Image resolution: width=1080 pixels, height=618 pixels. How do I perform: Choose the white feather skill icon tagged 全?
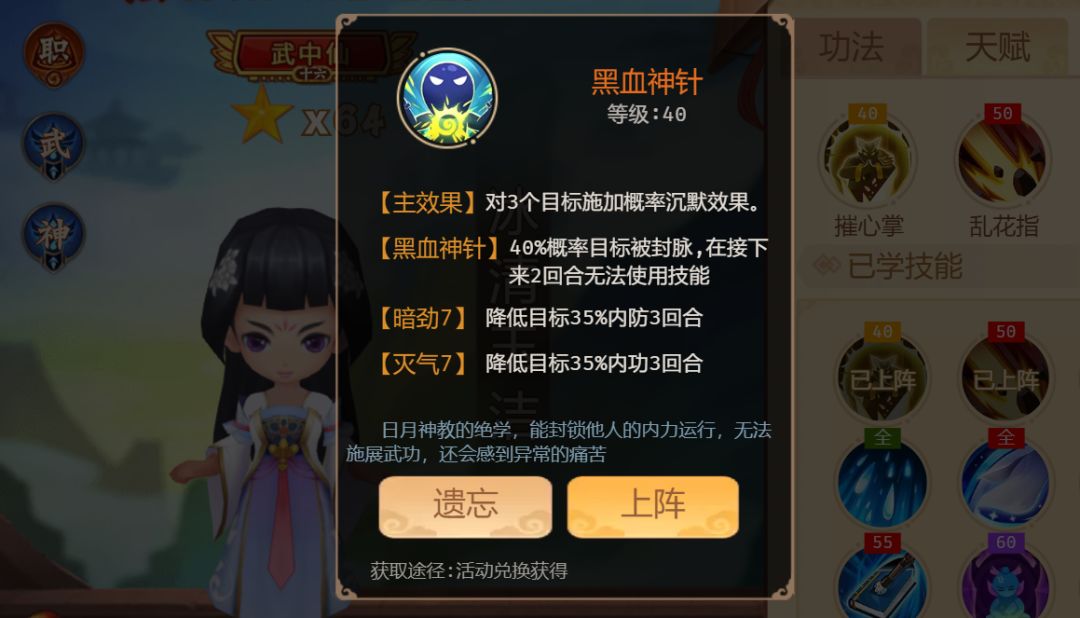click(1006, 481)
